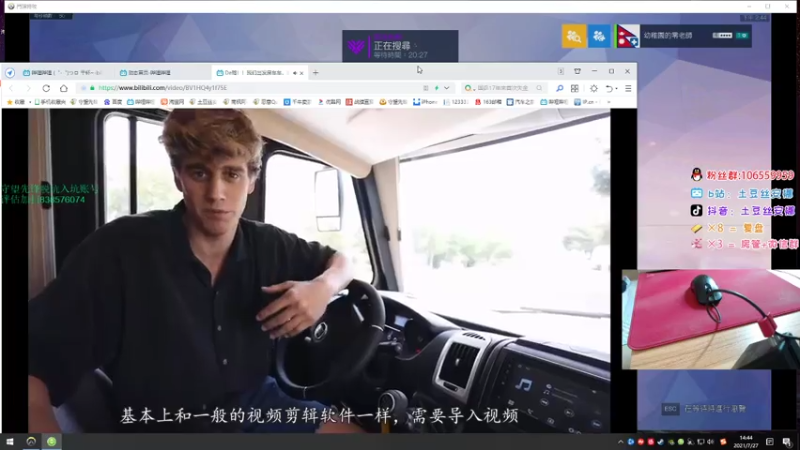Click the mouse webcam overlay

click(x=710, y=319)
